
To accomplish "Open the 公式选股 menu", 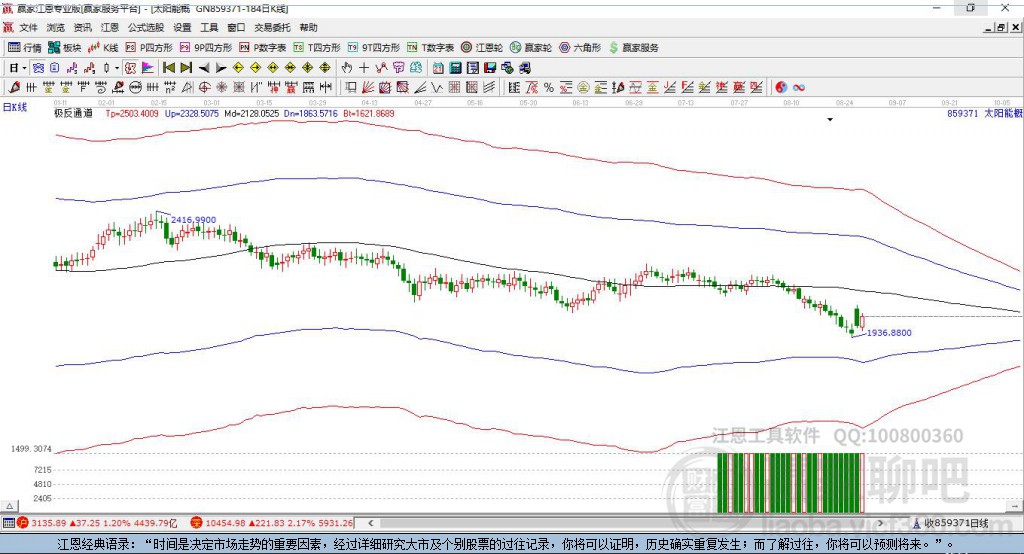I will click(x=145, y=28).
